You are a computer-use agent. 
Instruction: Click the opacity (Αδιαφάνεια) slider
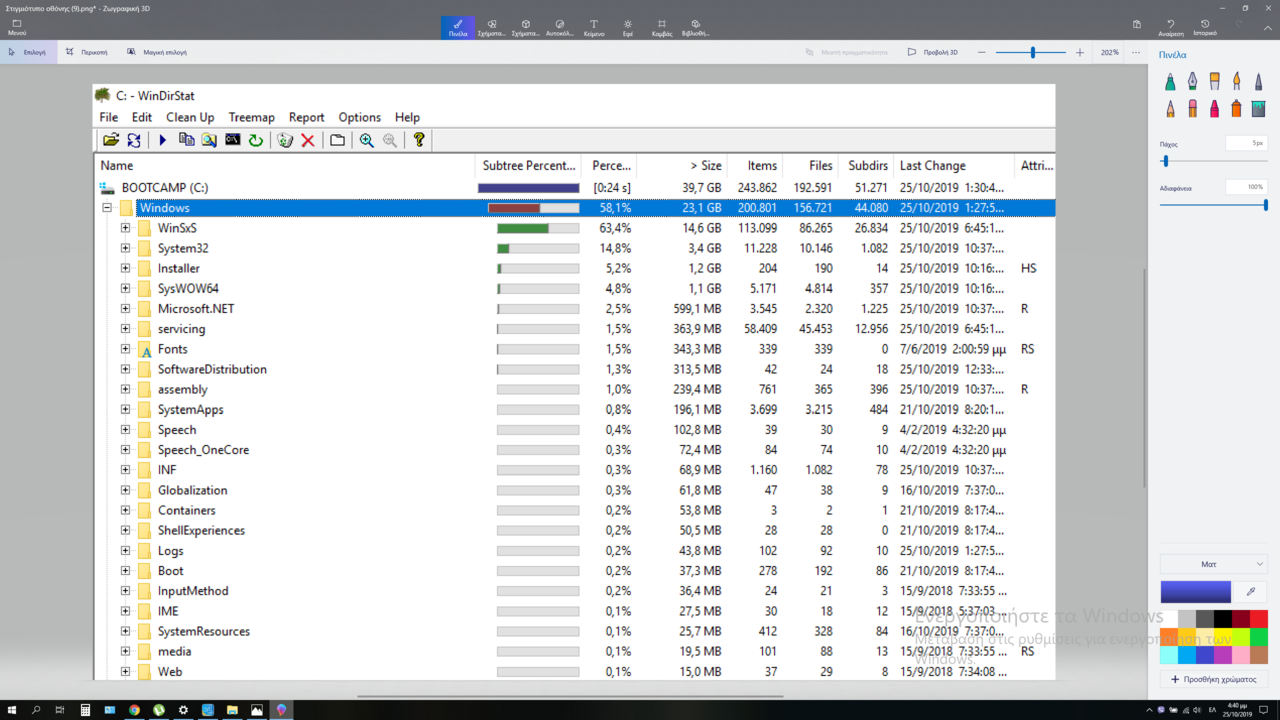coord(1213,205)
